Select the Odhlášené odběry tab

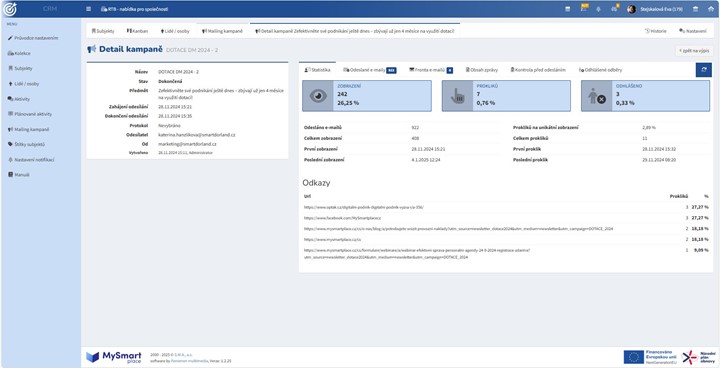tap(600, 70)
